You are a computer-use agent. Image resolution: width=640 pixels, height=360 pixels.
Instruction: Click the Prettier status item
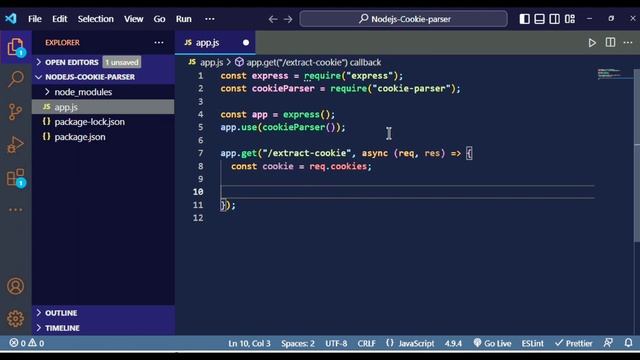tap(573, 343)
